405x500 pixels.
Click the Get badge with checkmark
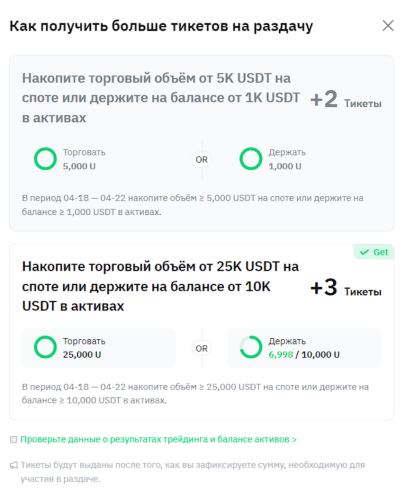(x=374, y=252)
